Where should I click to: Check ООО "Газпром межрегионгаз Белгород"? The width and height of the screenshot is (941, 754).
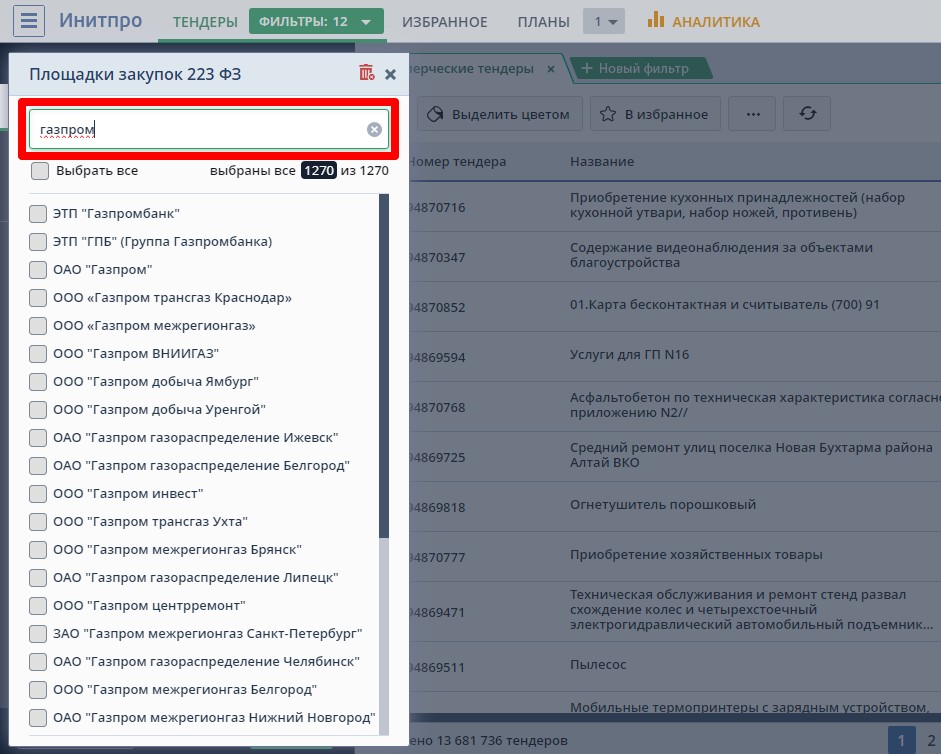38,690
